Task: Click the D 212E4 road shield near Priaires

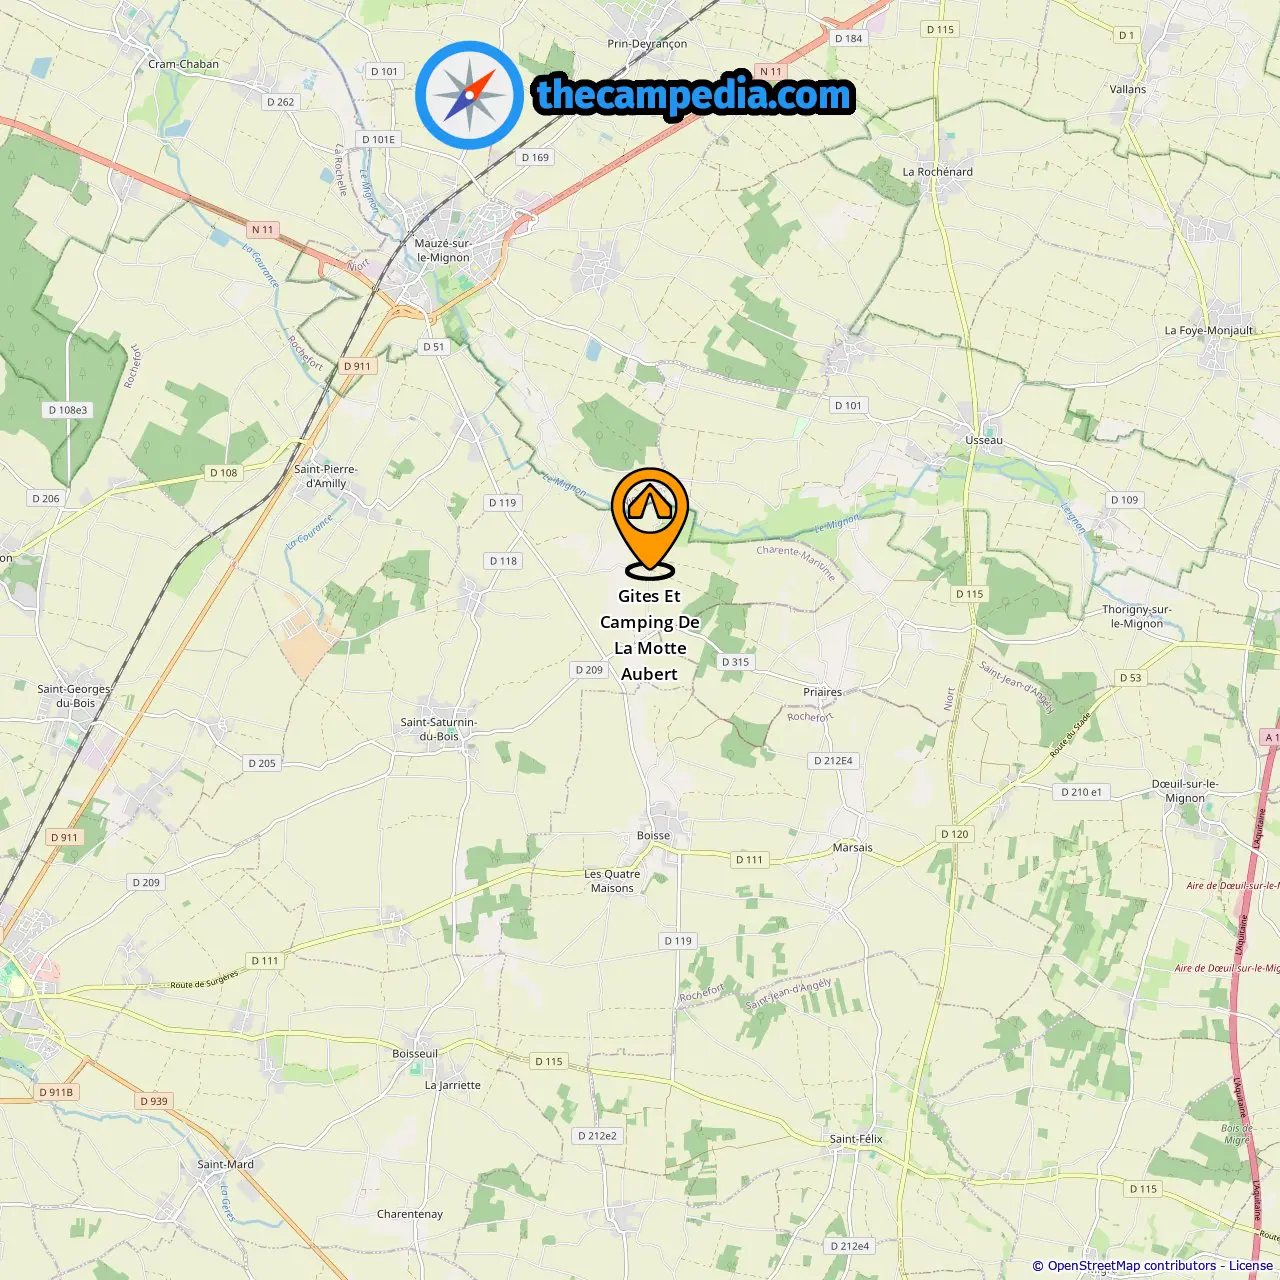Action: (834, 761)
